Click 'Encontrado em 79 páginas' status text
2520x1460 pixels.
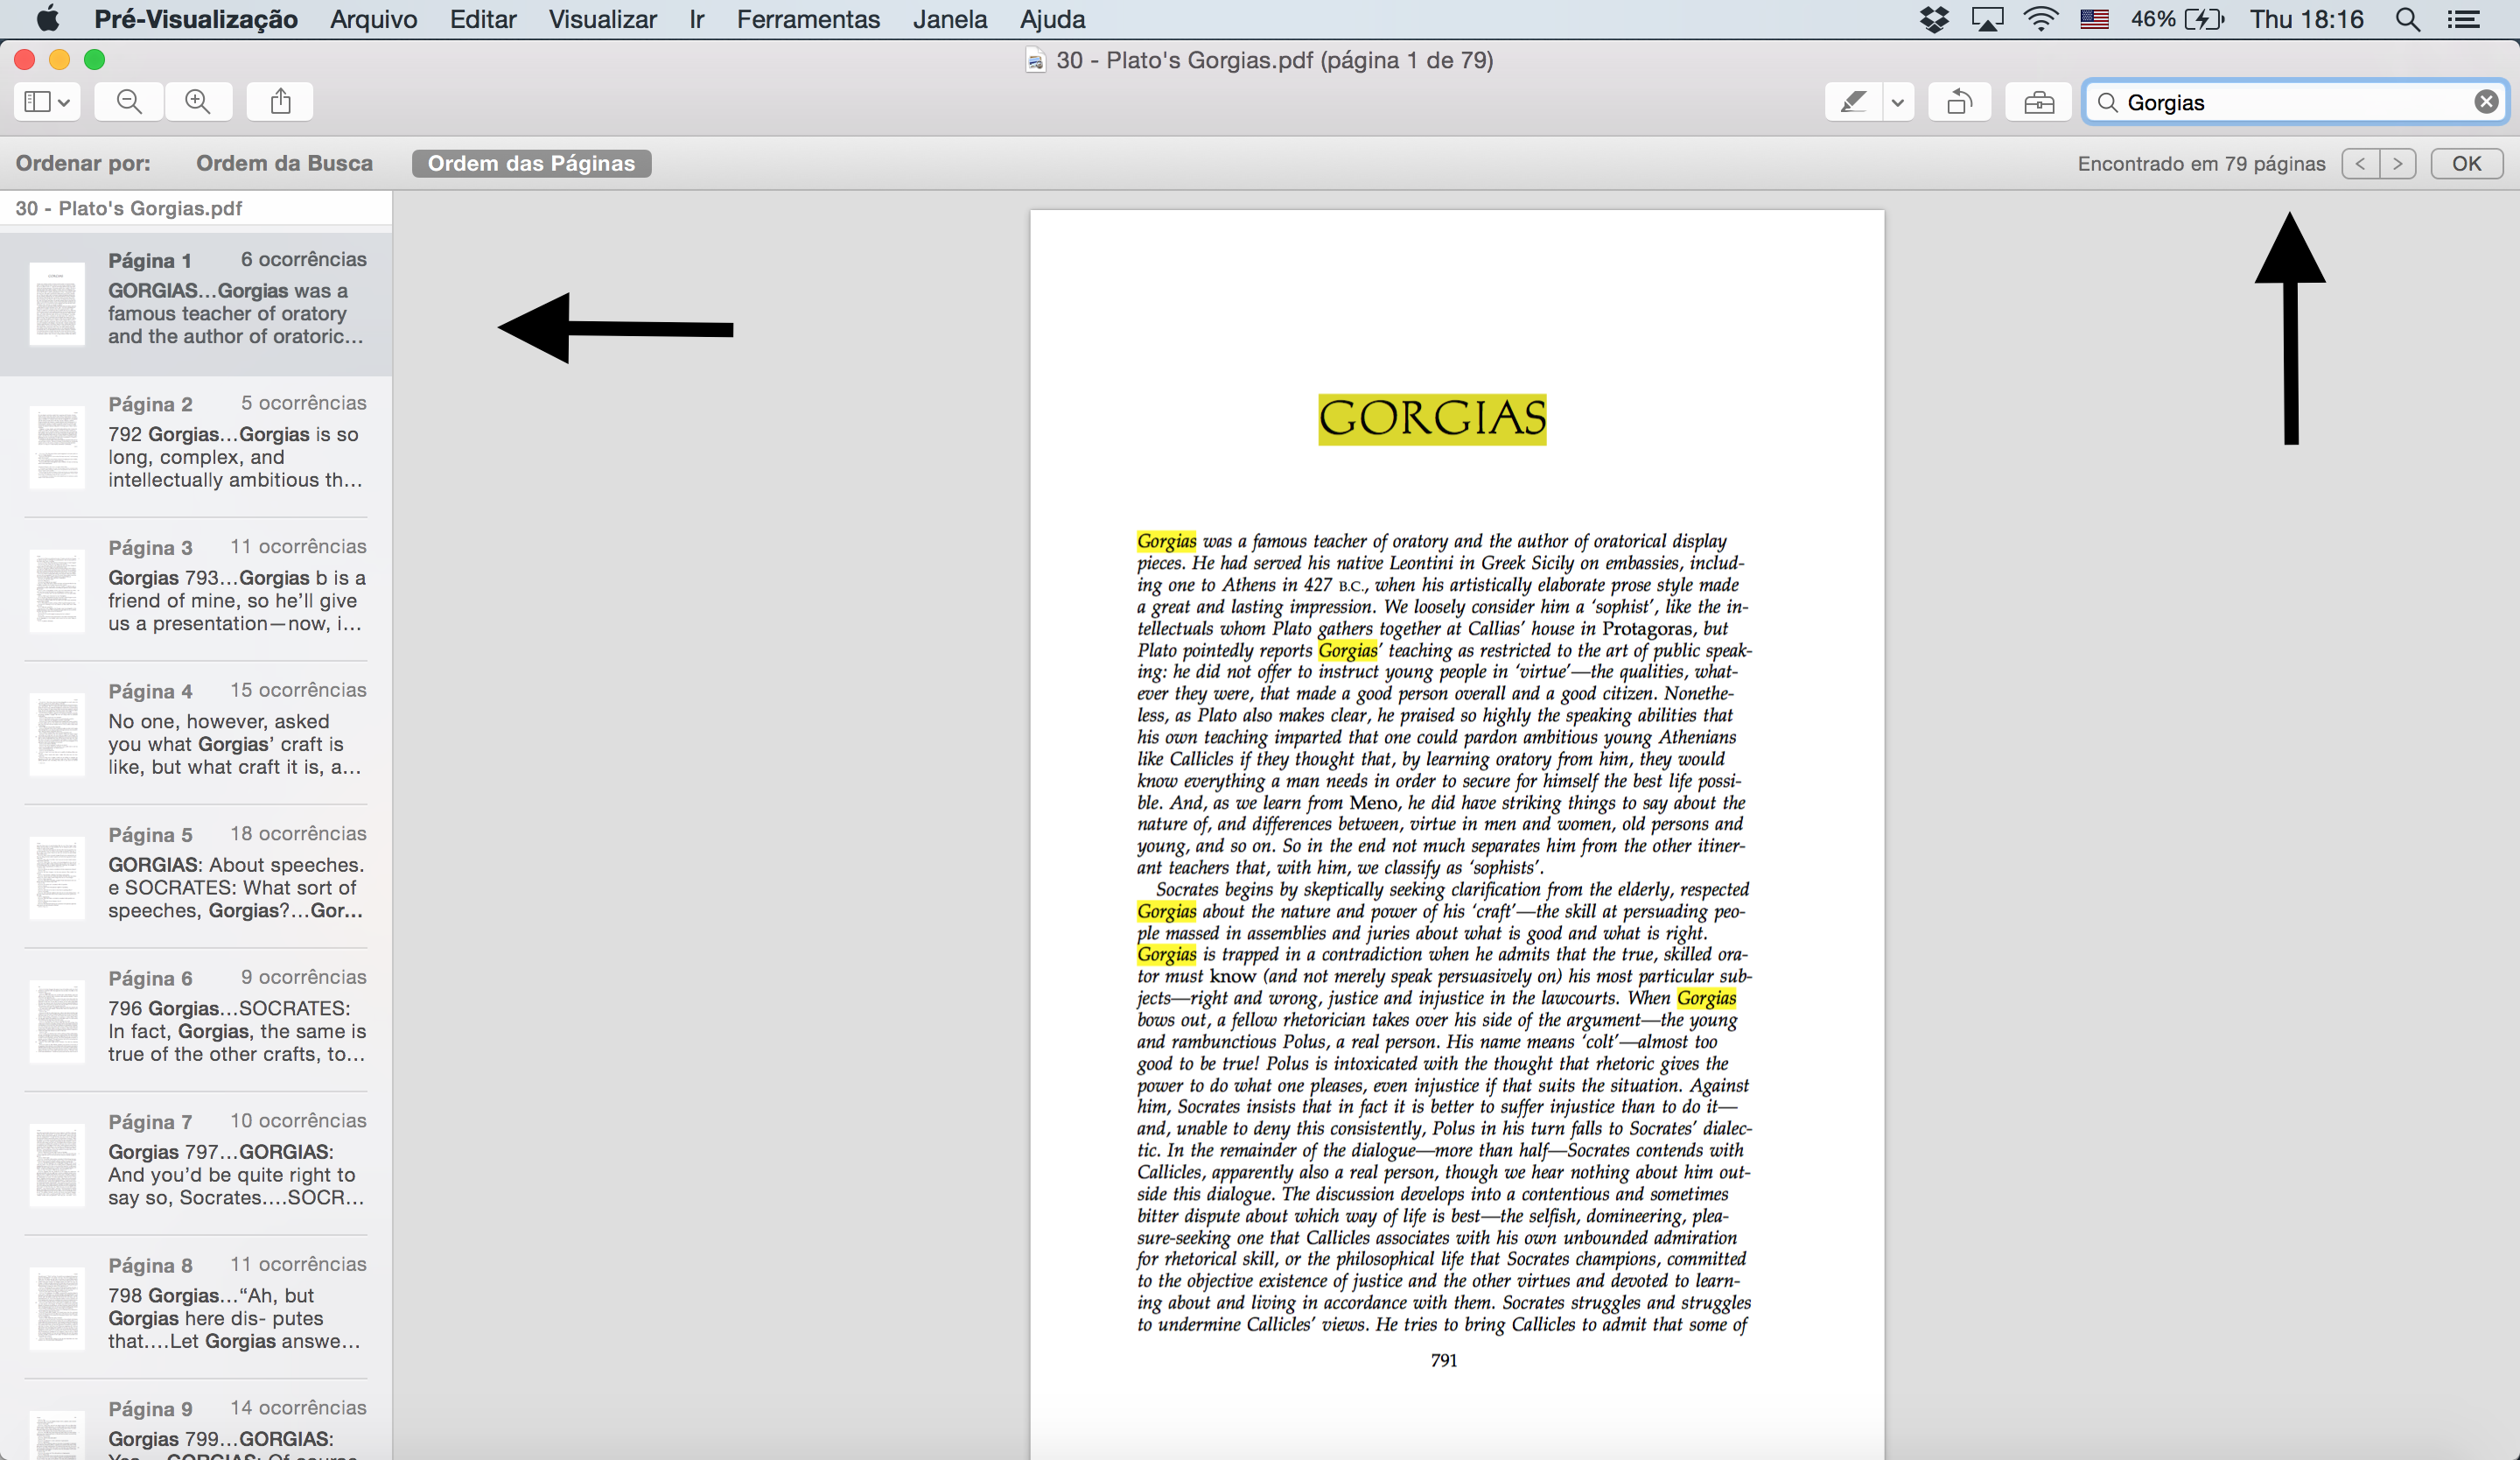click(2201, 163)
